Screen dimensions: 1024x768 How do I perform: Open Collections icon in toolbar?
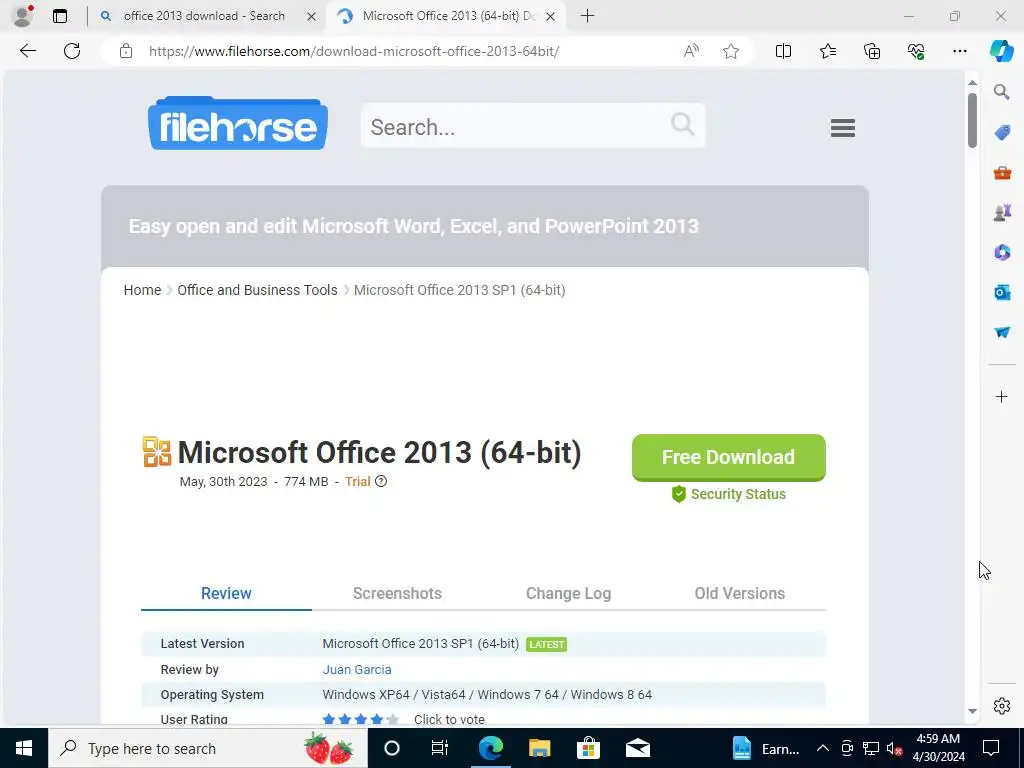tap(872, 51)
